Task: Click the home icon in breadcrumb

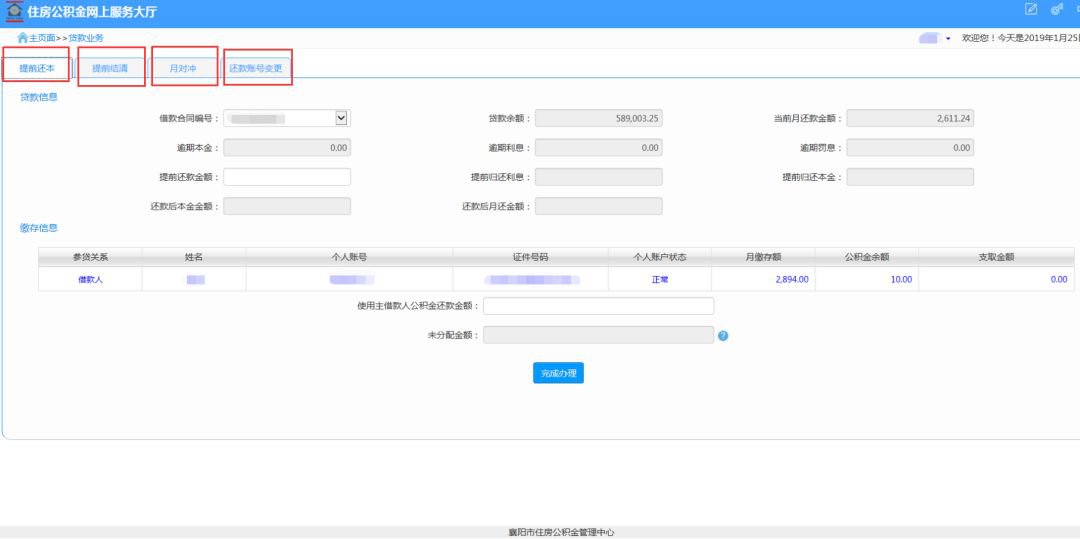Action: click(x=22, y=38)
